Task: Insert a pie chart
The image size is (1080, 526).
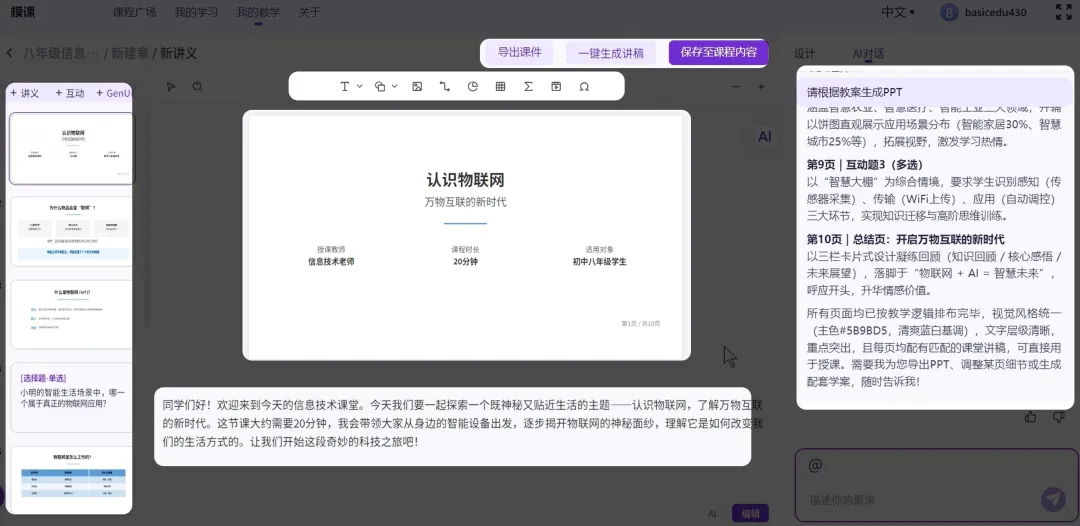Action: [472, 86]
